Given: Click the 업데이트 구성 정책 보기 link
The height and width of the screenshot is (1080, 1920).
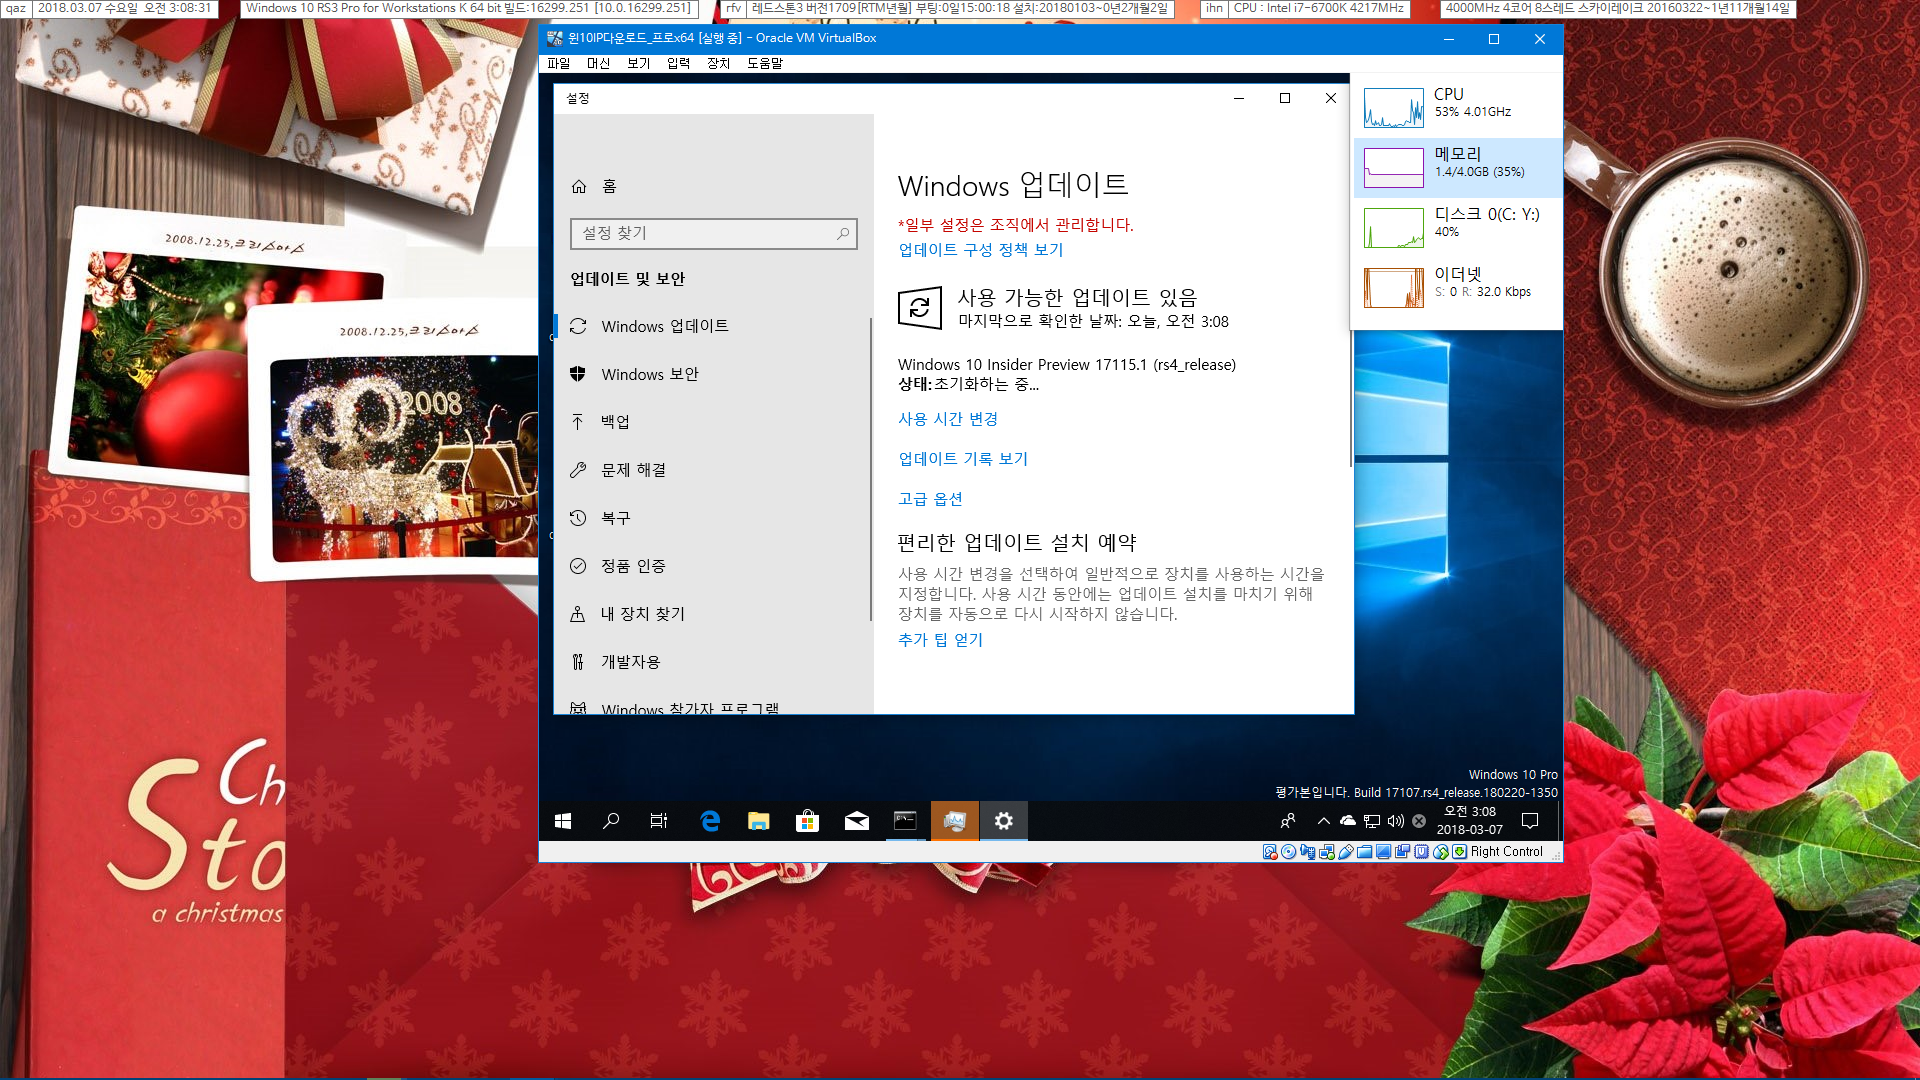Looking at the screenshot, I should click(980, 250).
